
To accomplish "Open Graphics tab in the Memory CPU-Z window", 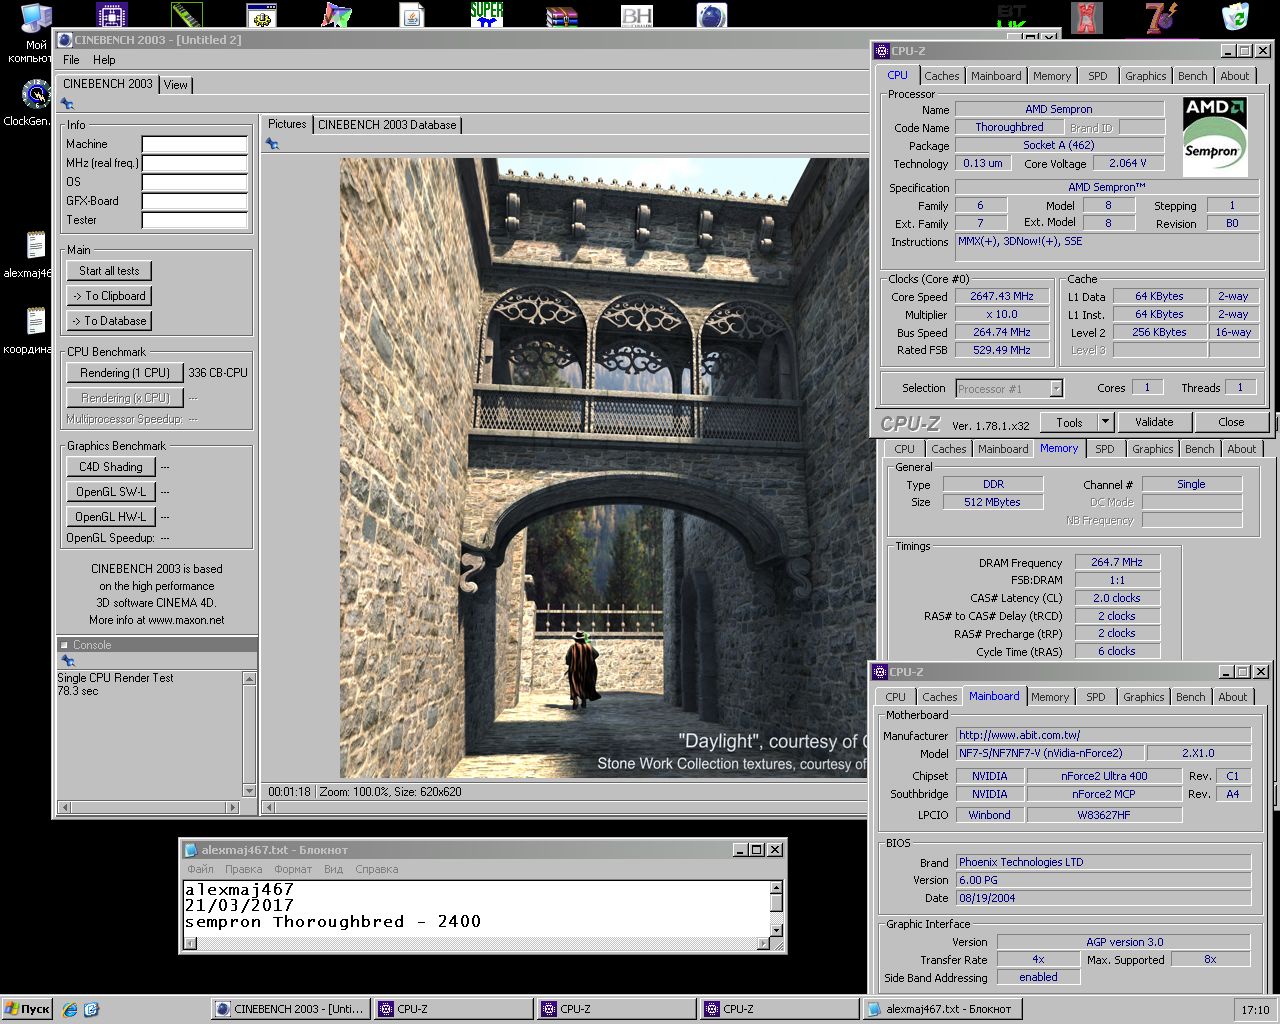I will point(1152,449).
